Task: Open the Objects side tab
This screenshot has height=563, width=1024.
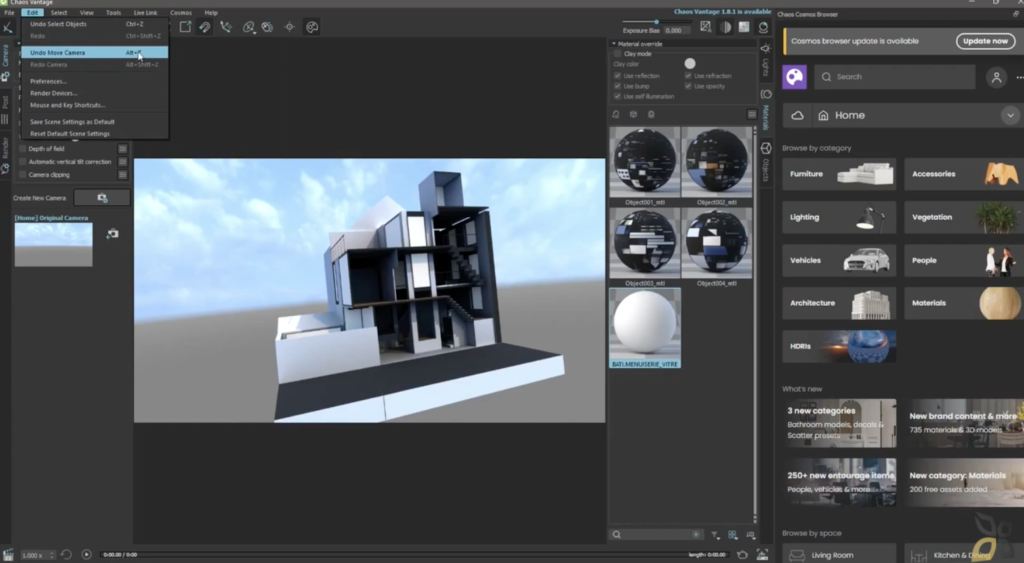Action: (x=765, y=163)
